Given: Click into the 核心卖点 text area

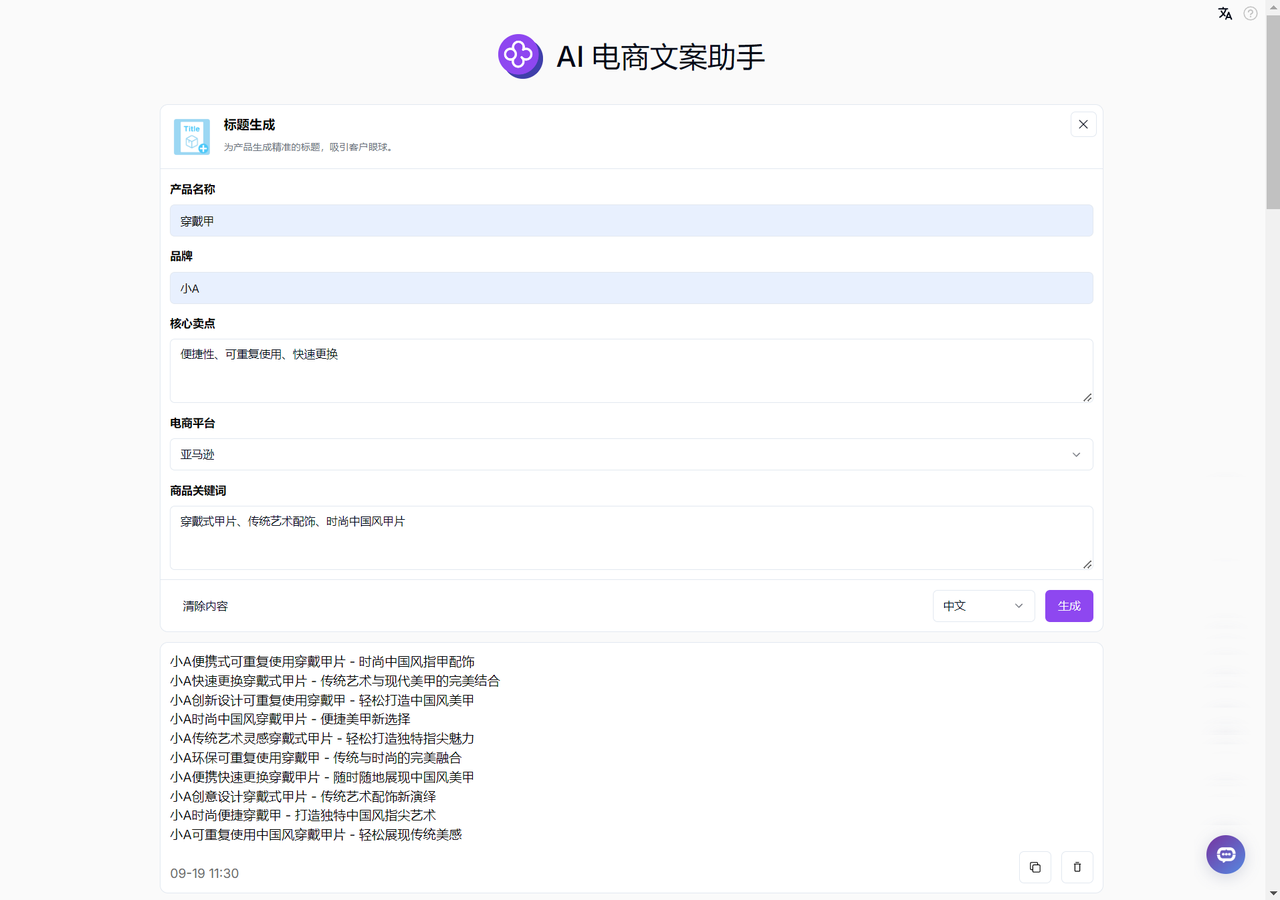Looking at the screenshot, I should point(631,371).
